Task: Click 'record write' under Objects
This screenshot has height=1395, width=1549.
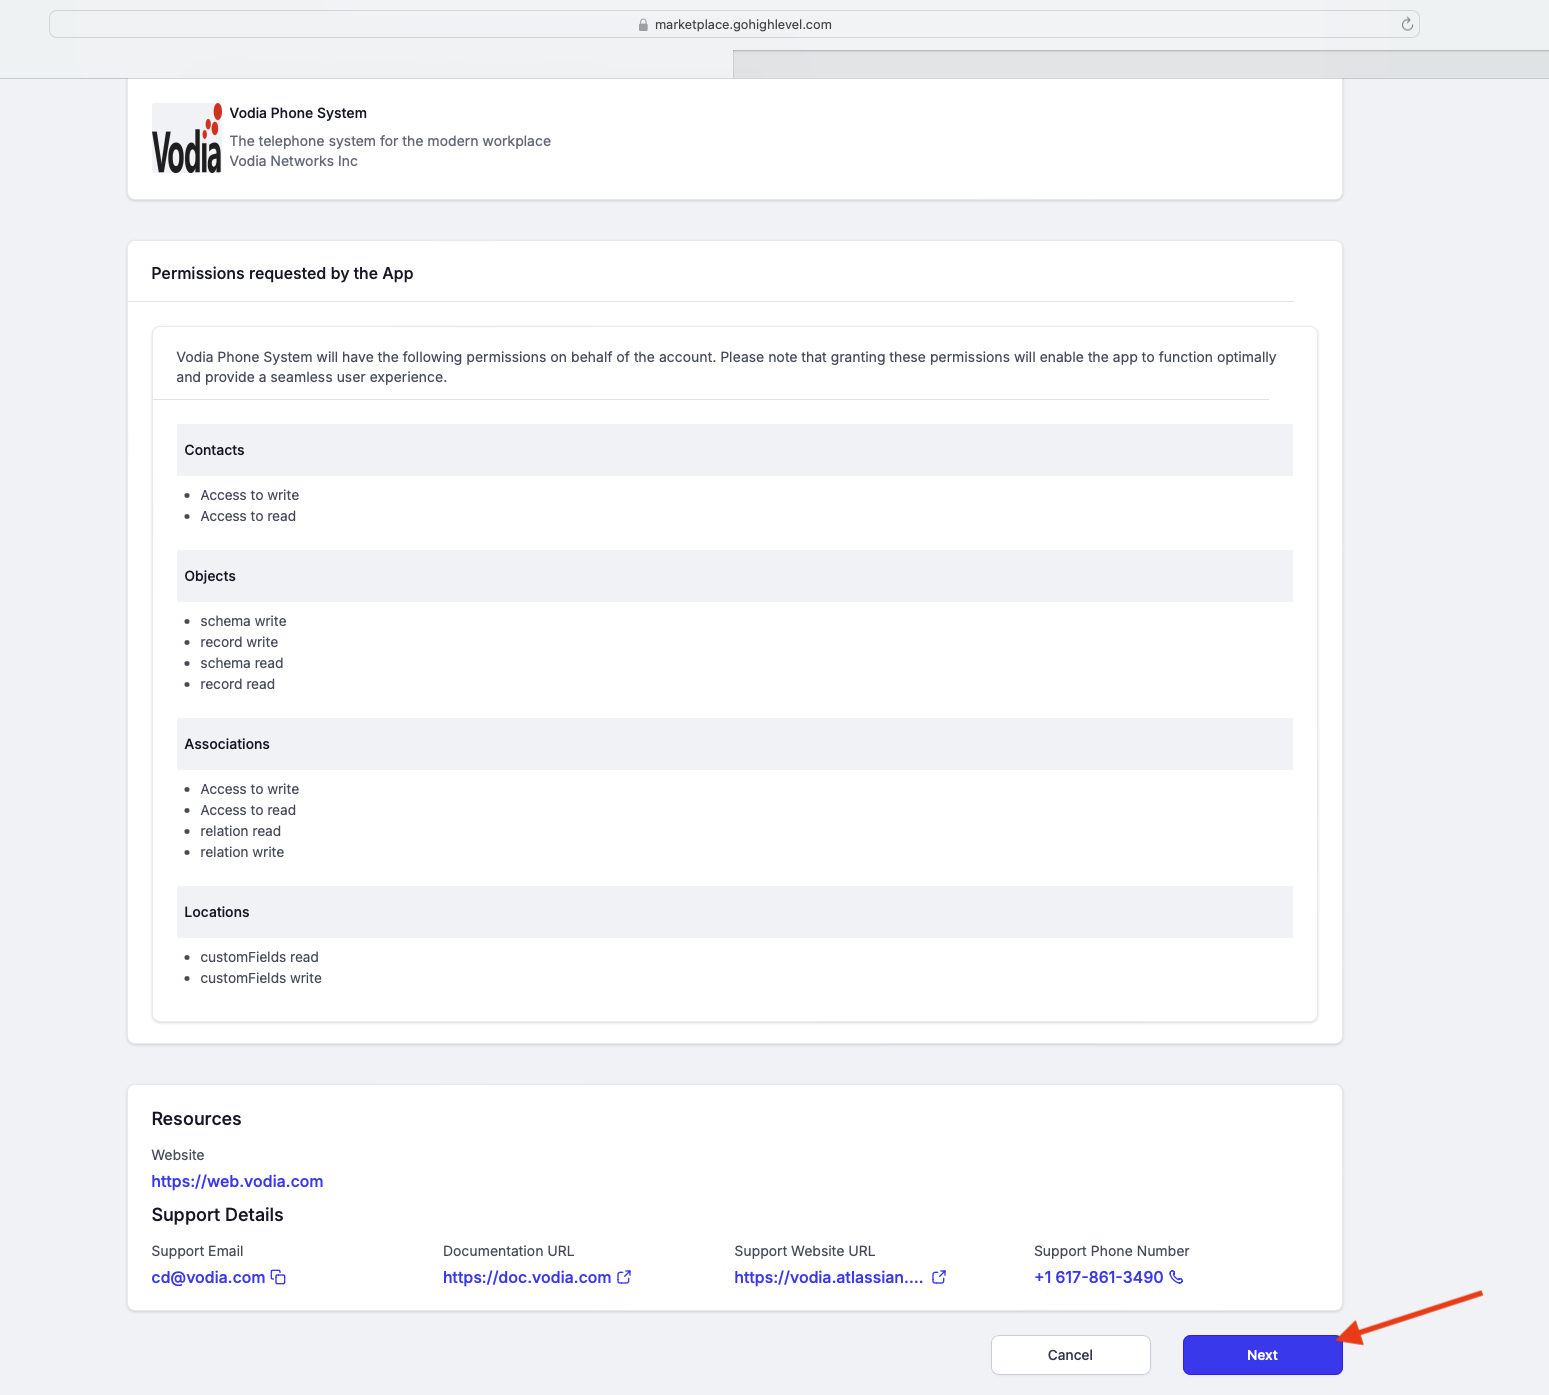Action: [239, 642]
